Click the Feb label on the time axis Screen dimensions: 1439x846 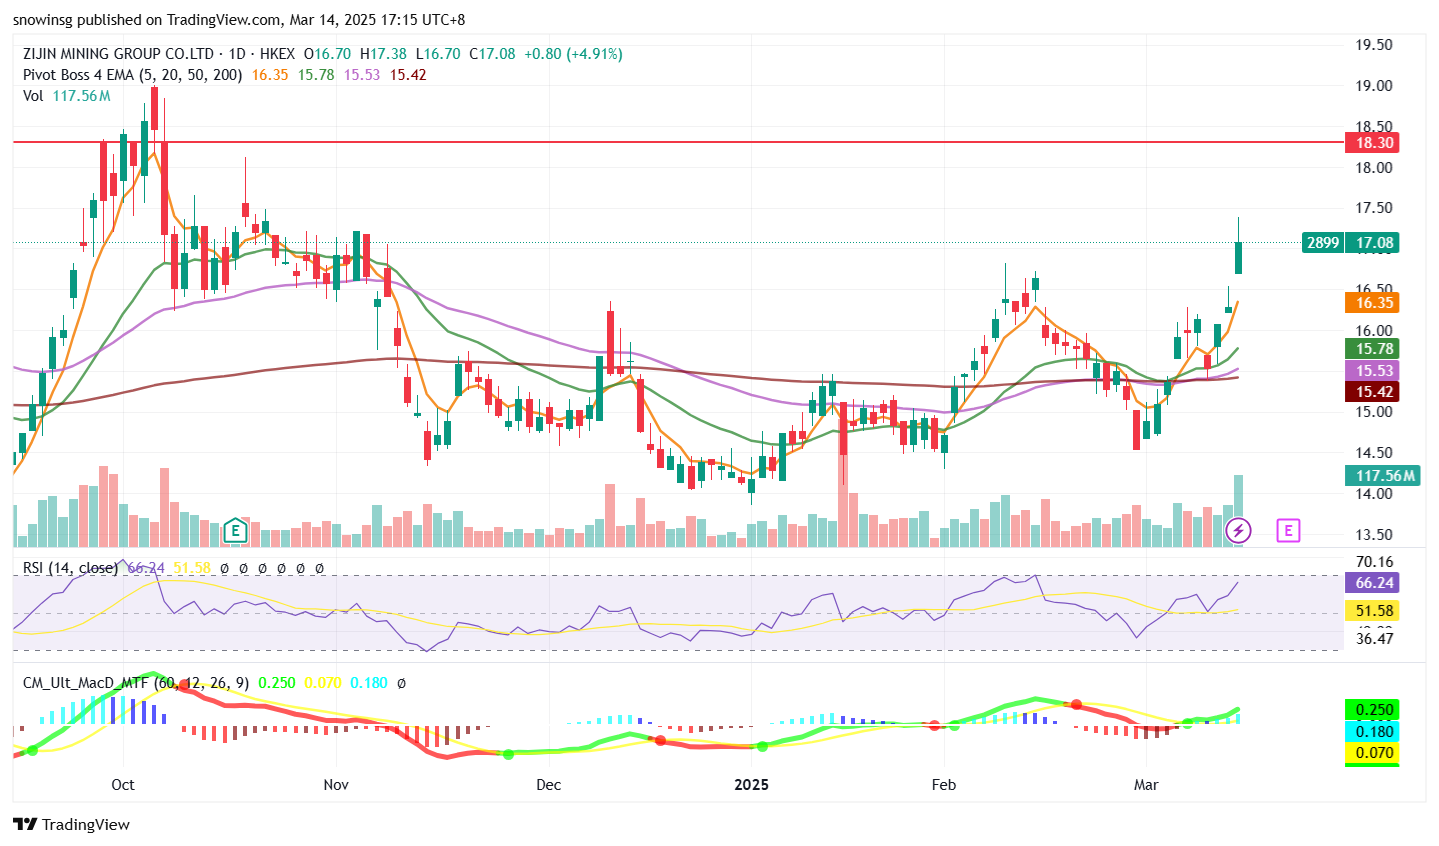click(x=944, y=785)
